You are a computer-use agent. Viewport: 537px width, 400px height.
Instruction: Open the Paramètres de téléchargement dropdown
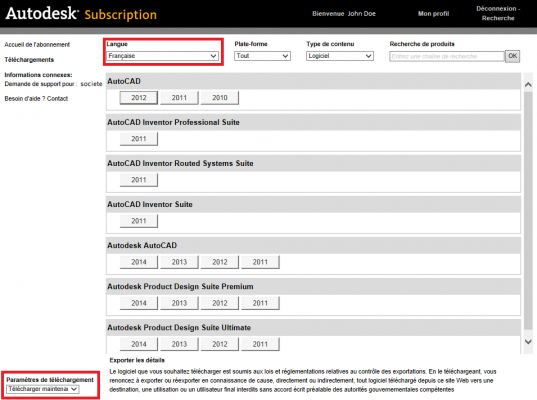(x=43, y=389)
